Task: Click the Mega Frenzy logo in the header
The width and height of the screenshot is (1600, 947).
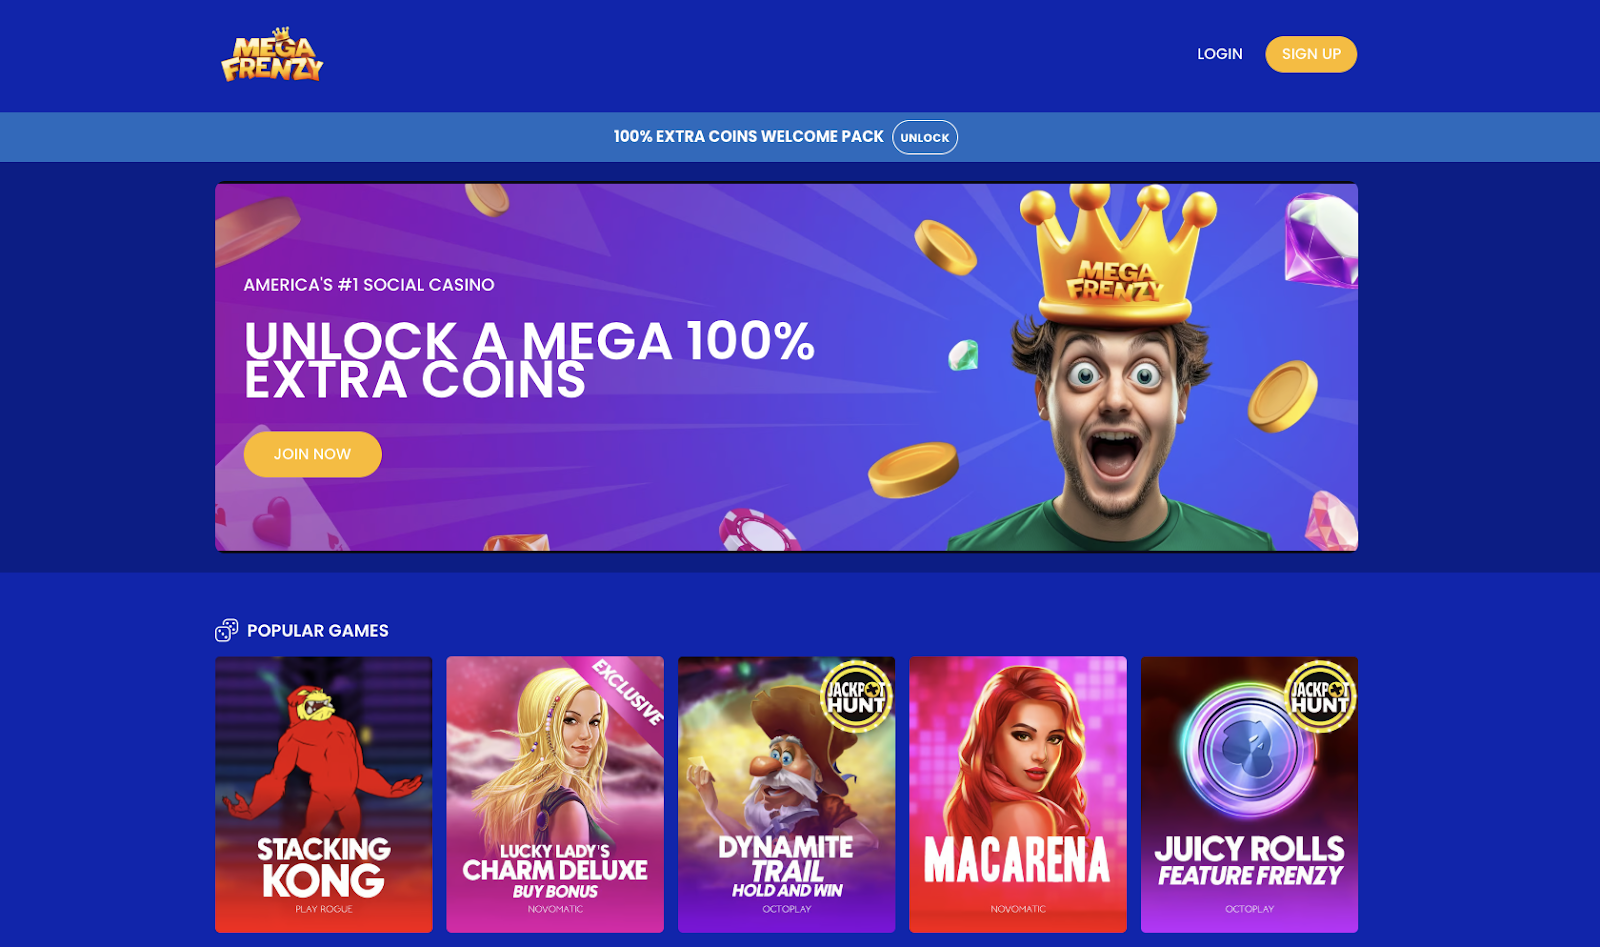Action: (x=272, y=55)
